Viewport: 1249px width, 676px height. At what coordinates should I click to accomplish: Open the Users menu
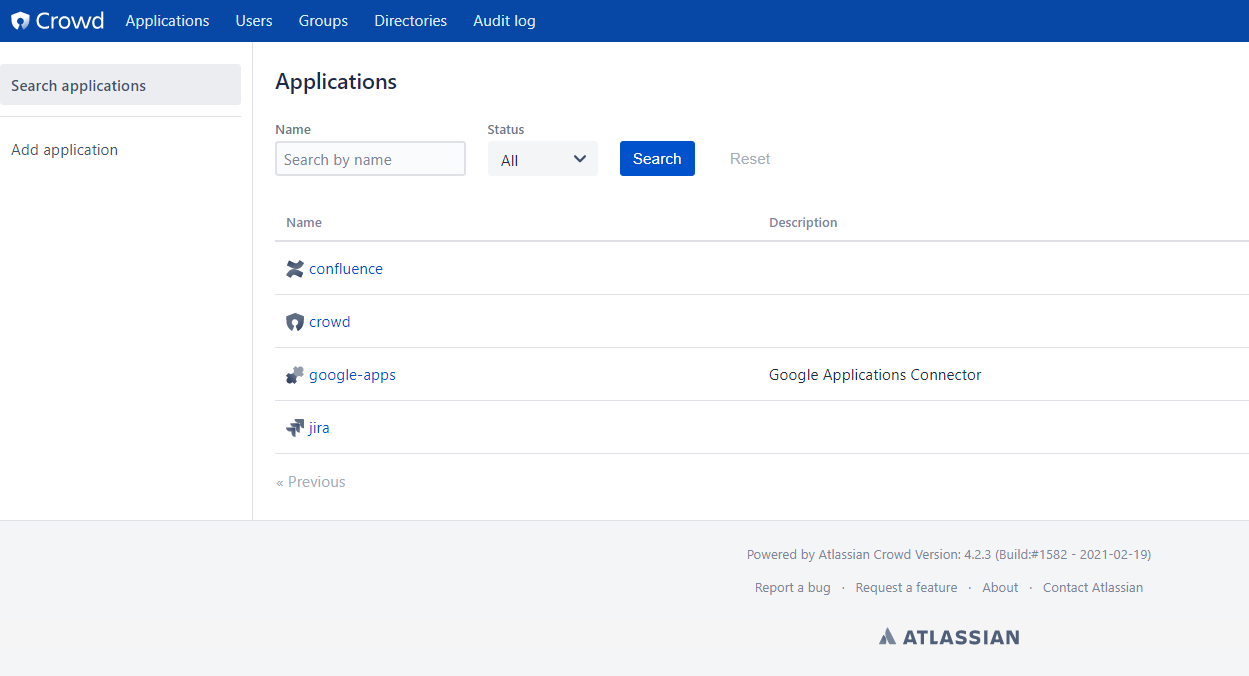point(254,21)
